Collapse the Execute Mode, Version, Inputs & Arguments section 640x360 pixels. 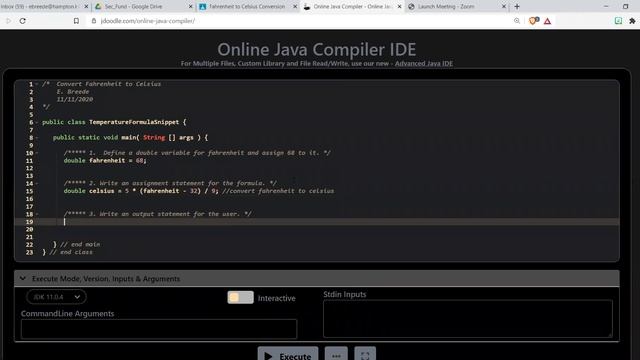pos(317,278)
